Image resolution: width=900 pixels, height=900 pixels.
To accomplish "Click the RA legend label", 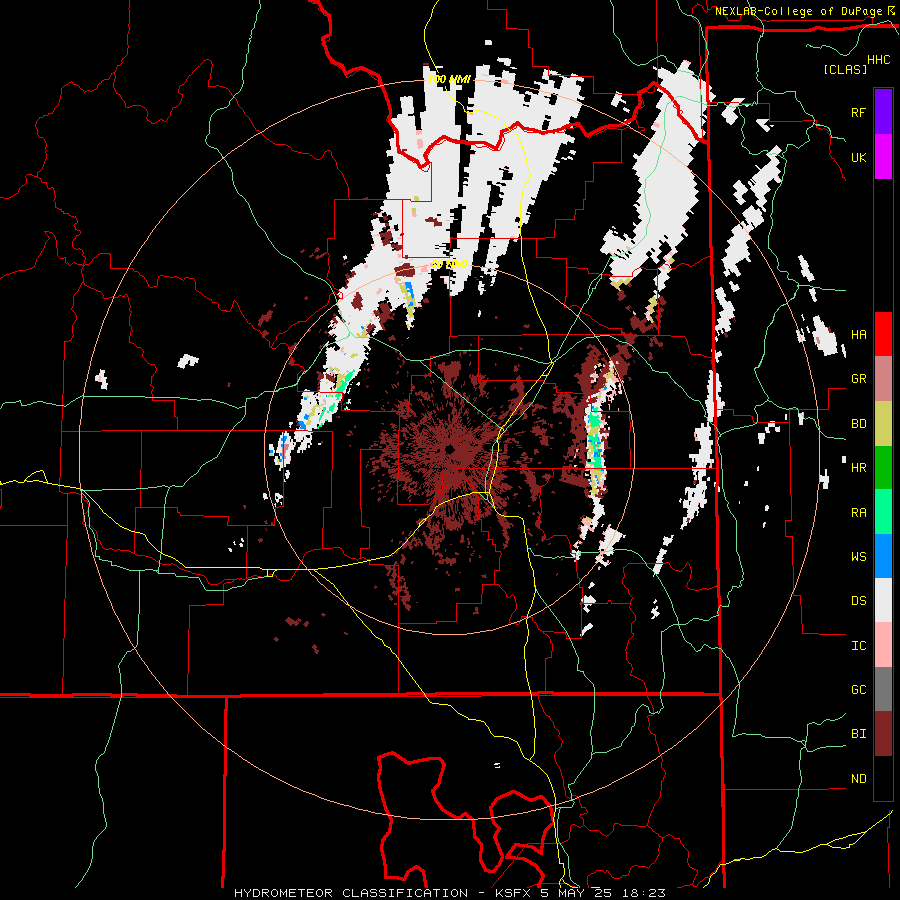I will (858, 513).
